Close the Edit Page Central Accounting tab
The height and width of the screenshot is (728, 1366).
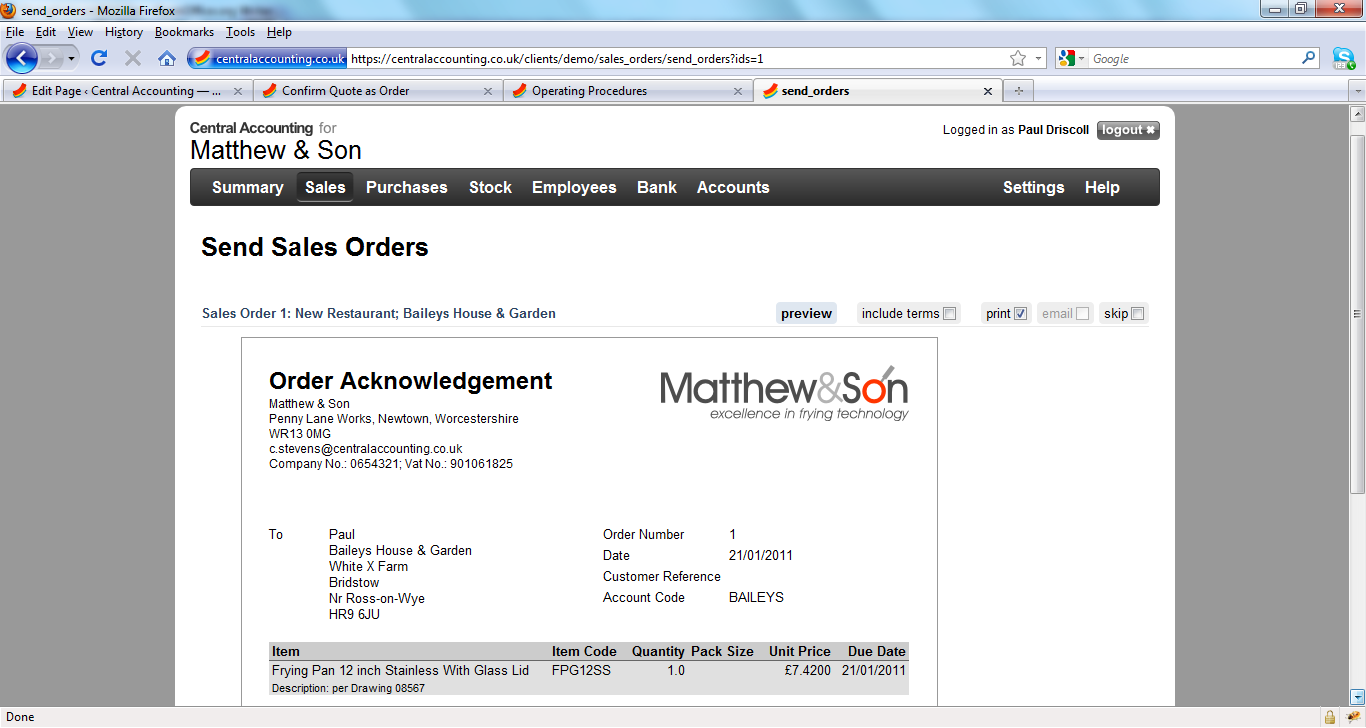click(238, 91)
